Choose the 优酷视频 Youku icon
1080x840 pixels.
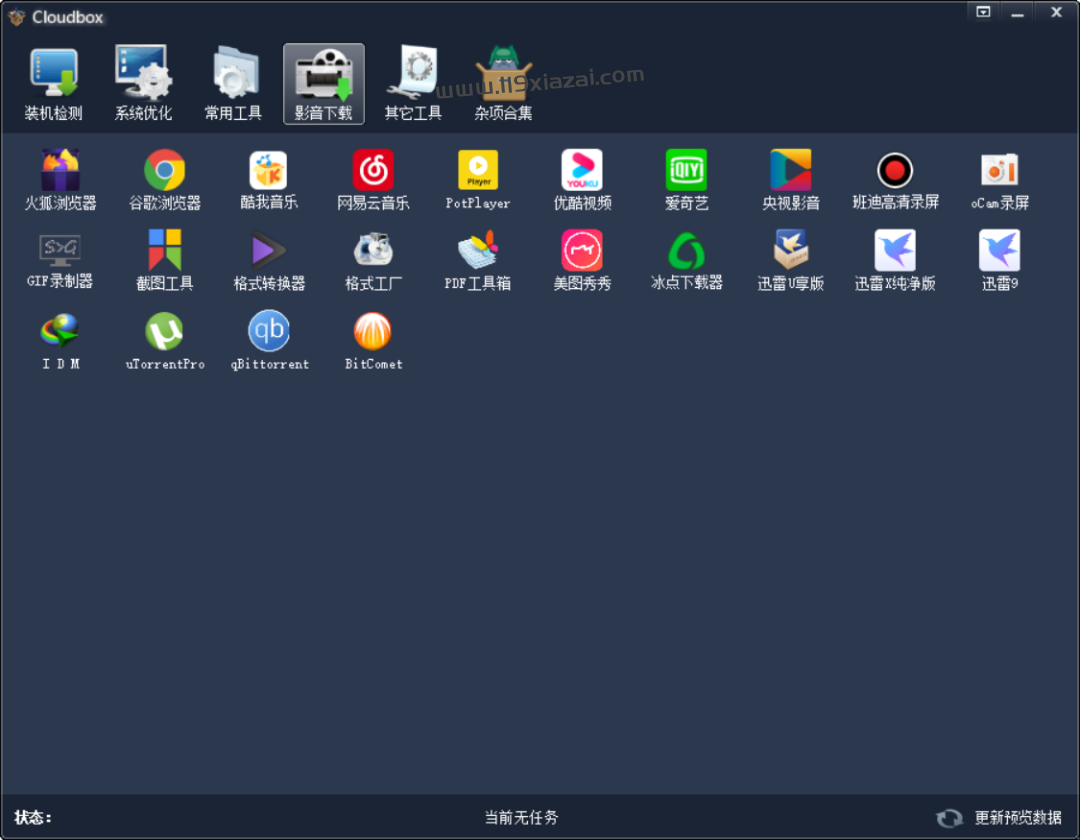(582, 169)
